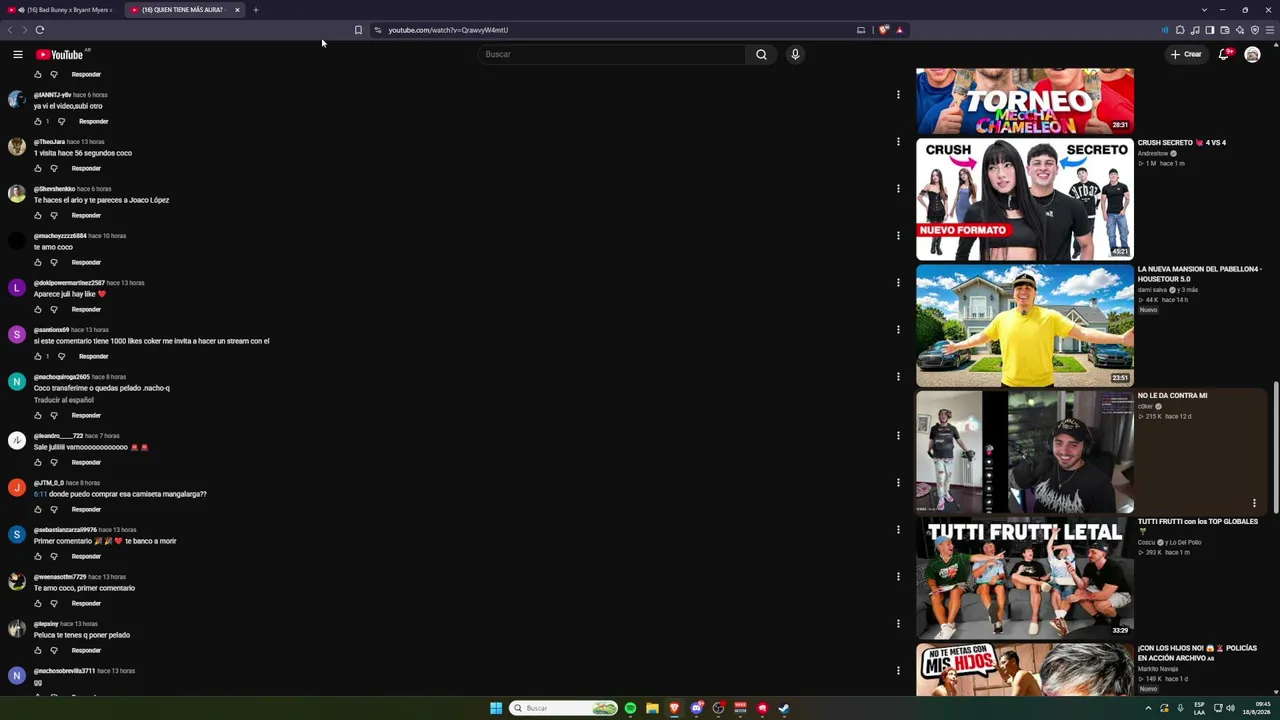Switch to the Bad Bunny x Bryant Myers tab
This screenshot has width=1280, height=720.
[60, 10]
